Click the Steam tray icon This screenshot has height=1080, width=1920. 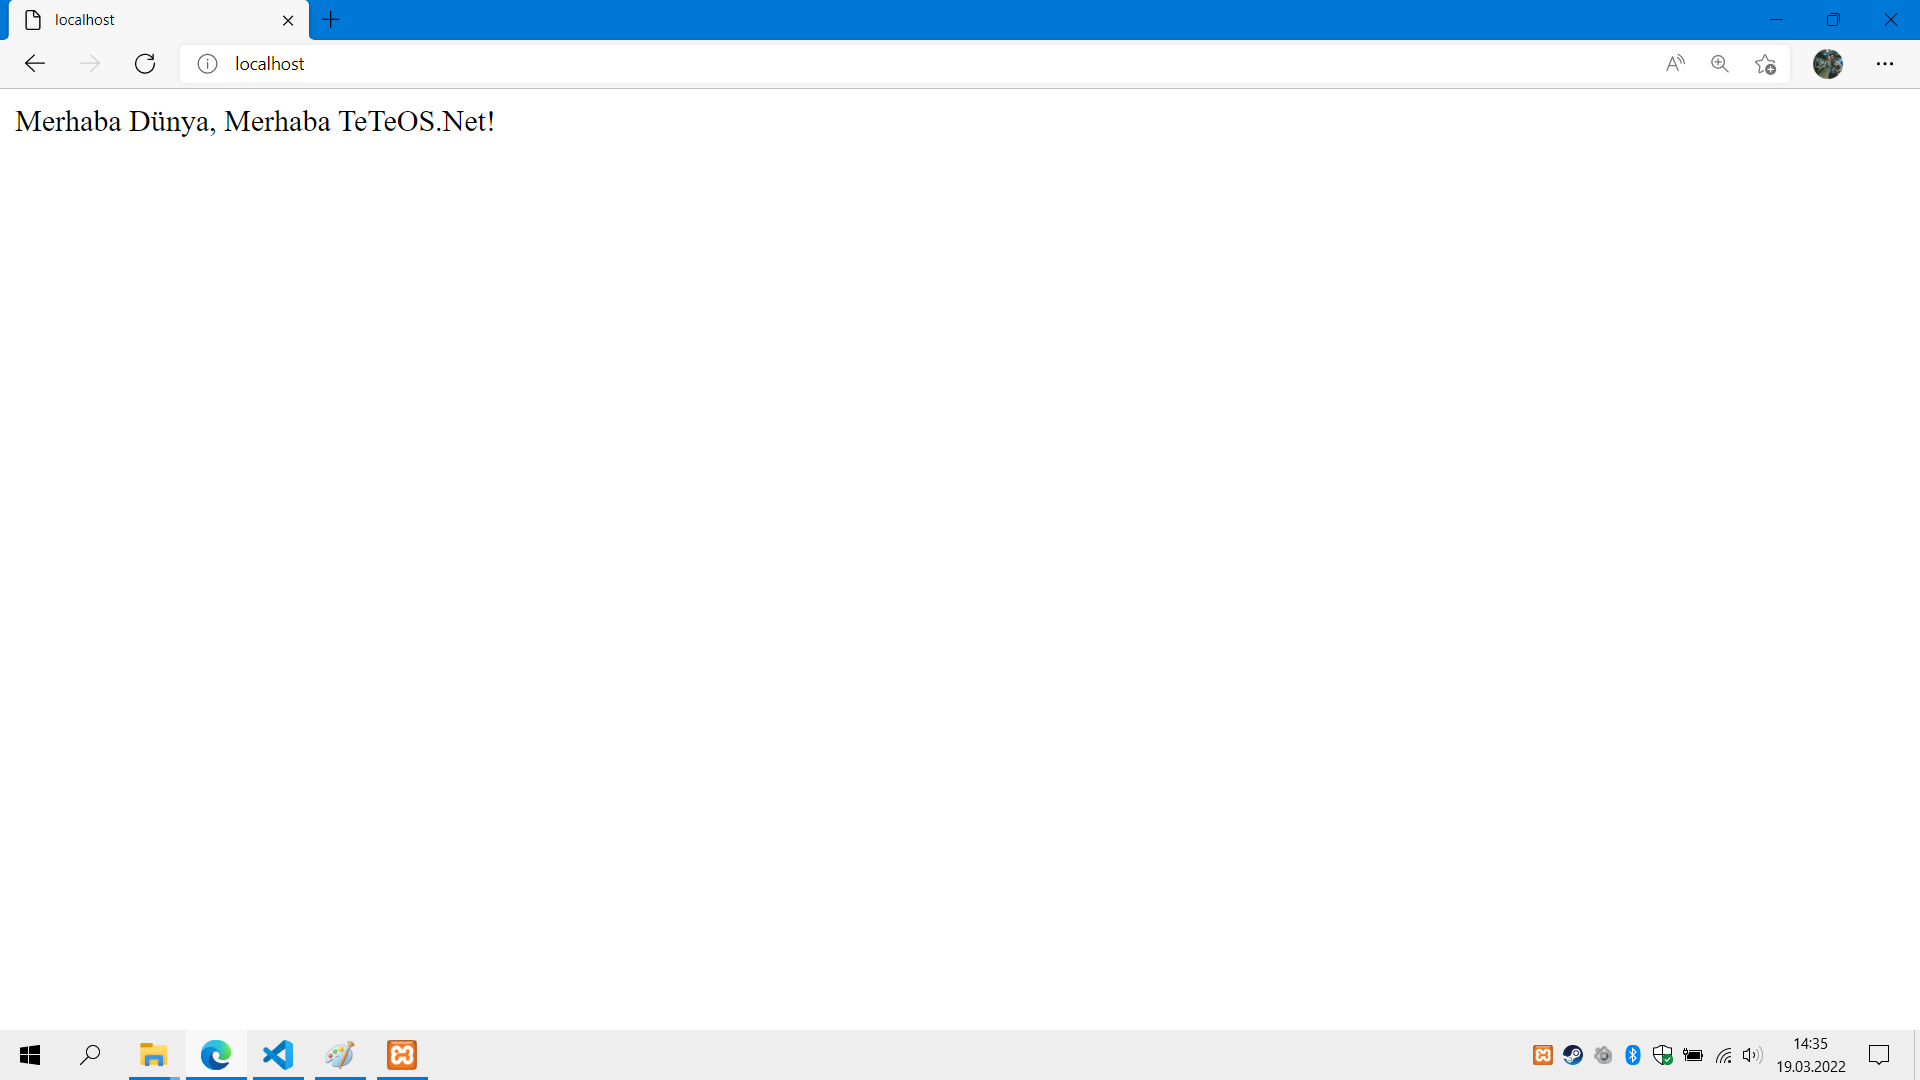[1573, 1055]
